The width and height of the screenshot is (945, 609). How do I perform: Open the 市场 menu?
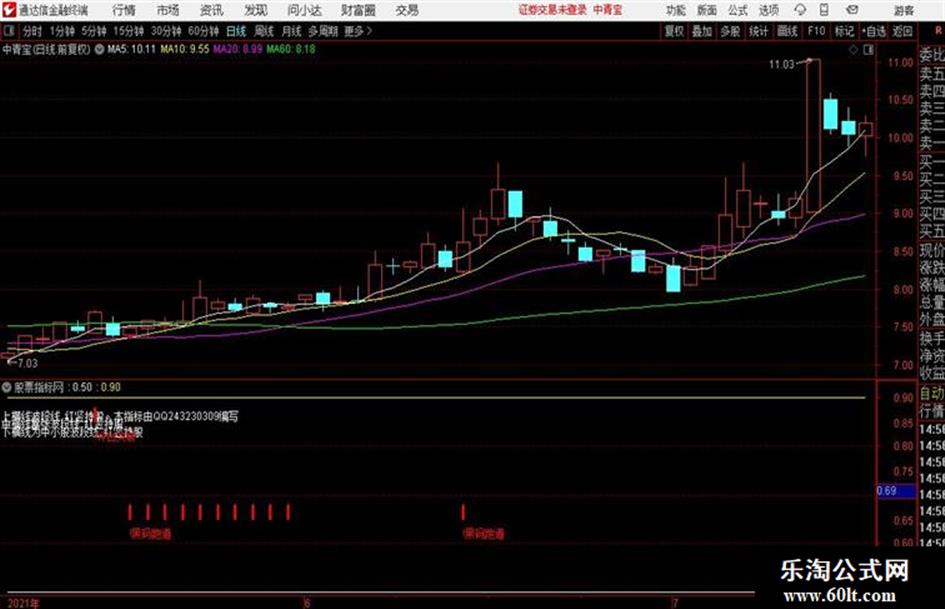[168, 10]
